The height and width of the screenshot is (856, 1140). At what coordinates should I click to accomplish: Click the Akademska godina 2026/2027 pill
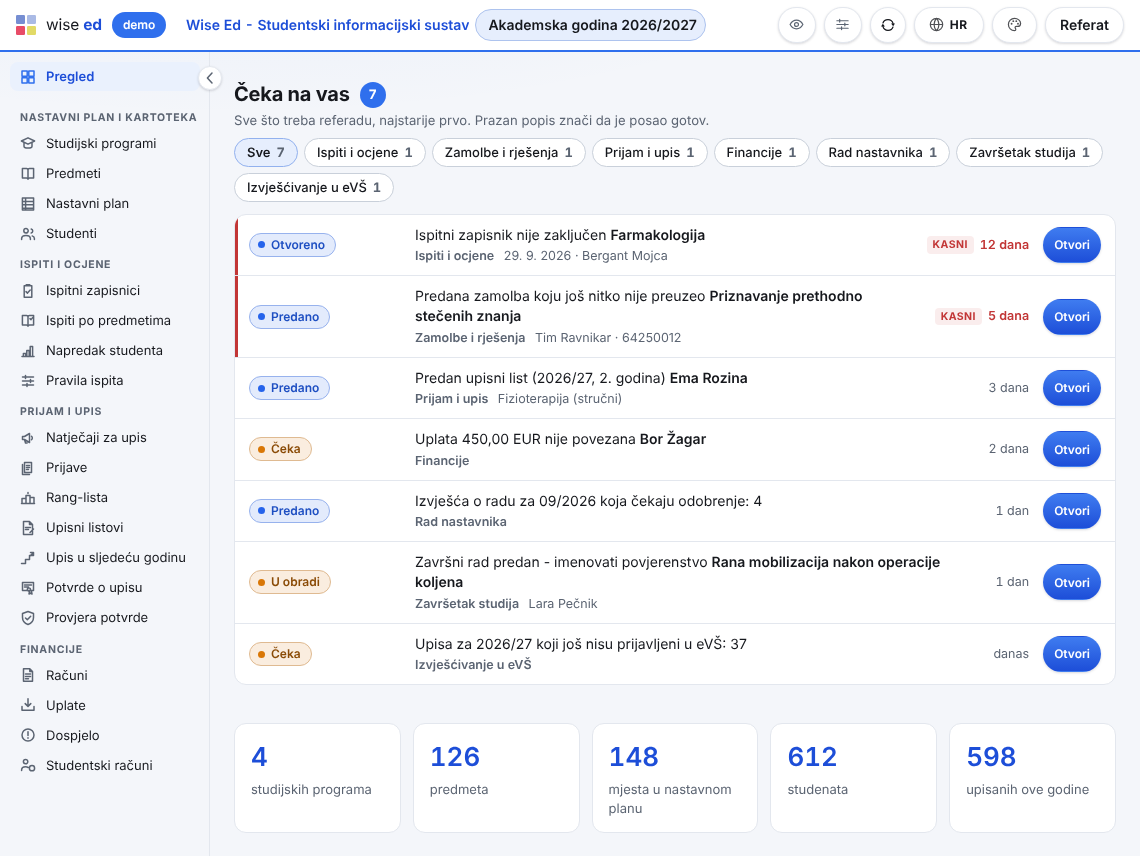(591, 25)
